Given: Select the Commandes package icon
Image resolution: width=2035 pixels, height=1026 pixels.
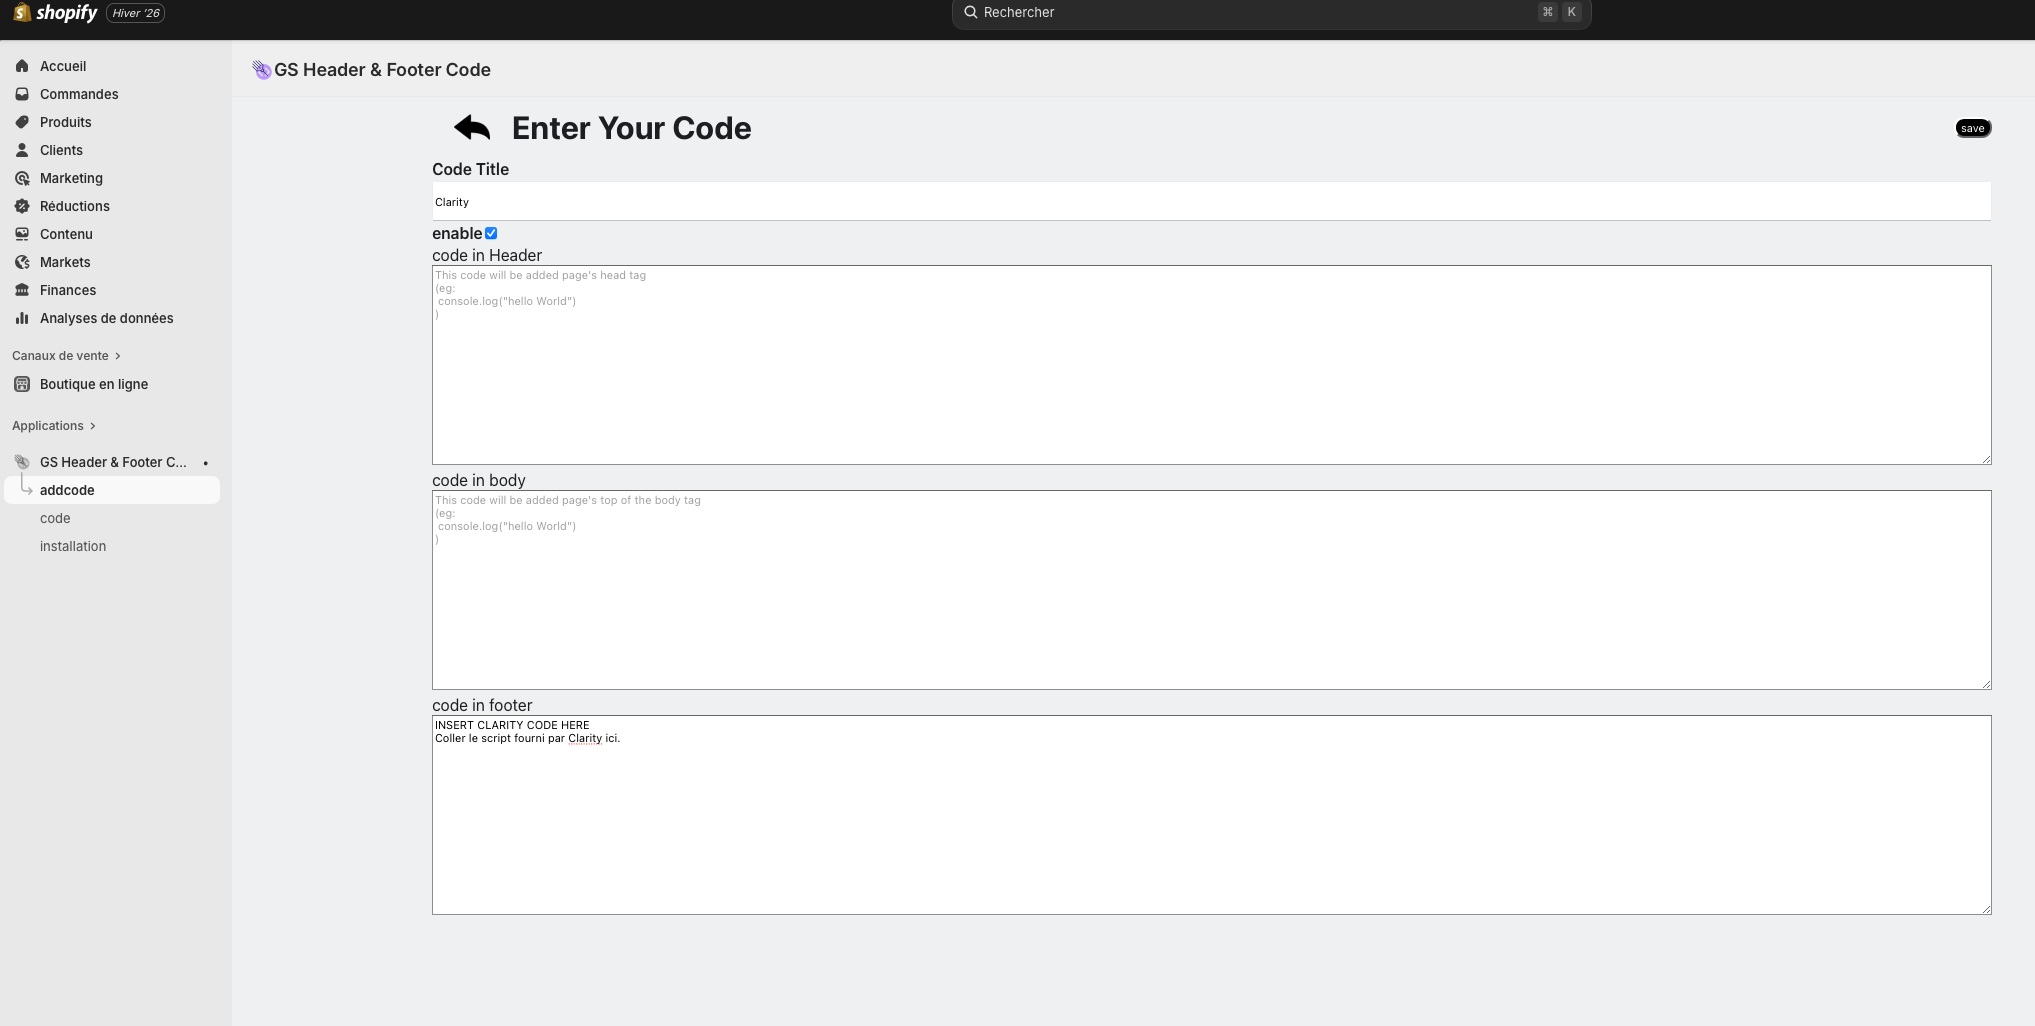Looking at the screenshot, I should pyautogui.click(x=22, y=94).
